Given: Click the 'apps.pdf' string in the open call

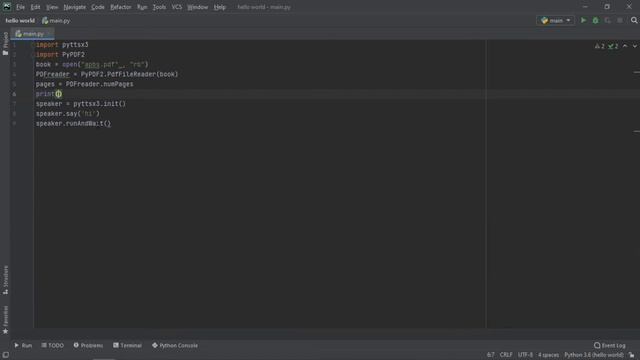Looking at the screenshot, I should (x=100, y=64).
